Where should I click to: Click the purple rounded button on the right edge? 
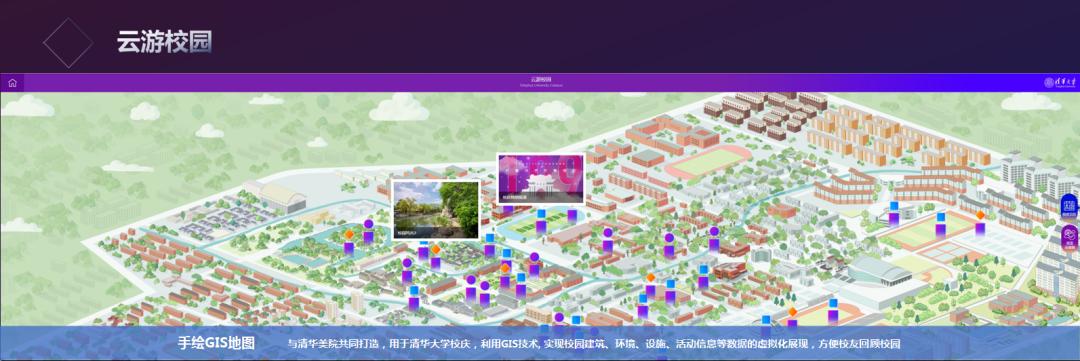click(1070, 238)
